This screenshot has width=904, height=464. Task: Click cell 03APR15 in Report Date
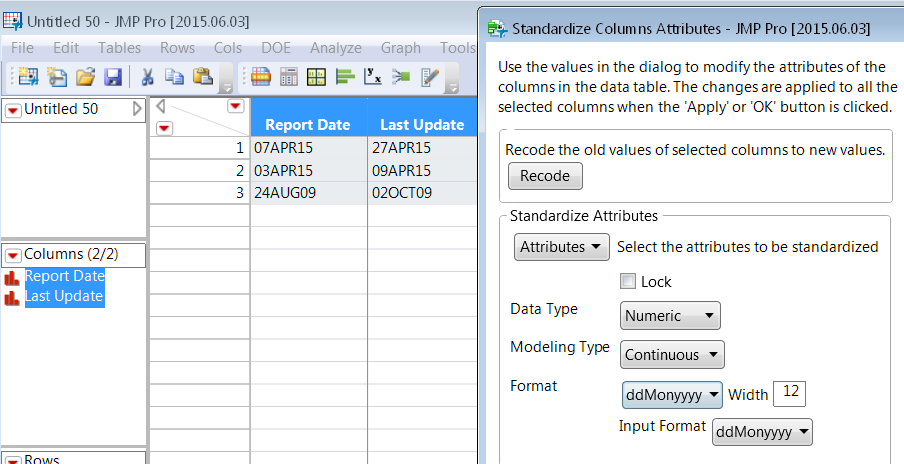[308, 171]
